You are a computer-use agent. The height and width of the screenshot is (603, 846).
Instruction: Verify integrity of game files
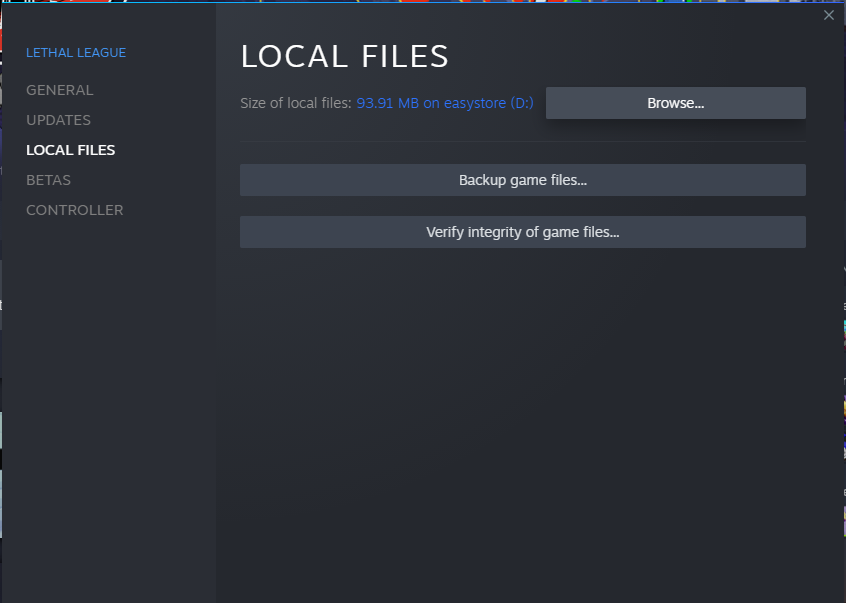[522, 232]
